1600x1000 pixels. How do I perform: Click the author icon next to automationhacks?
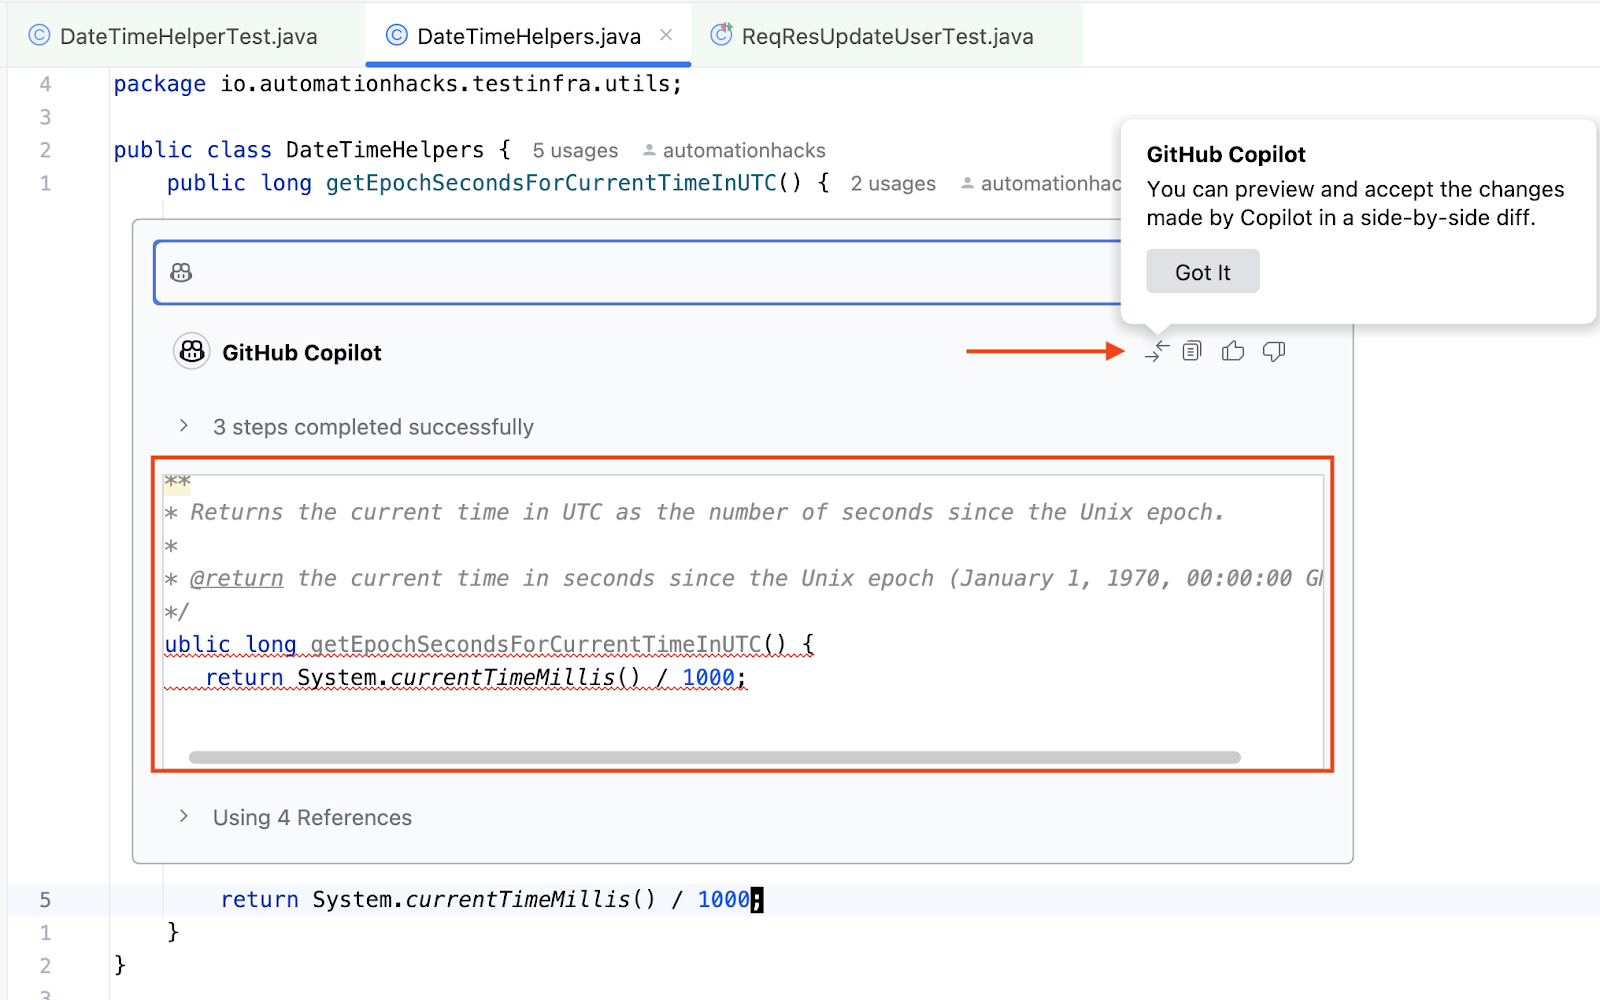[x=651, y=150]
